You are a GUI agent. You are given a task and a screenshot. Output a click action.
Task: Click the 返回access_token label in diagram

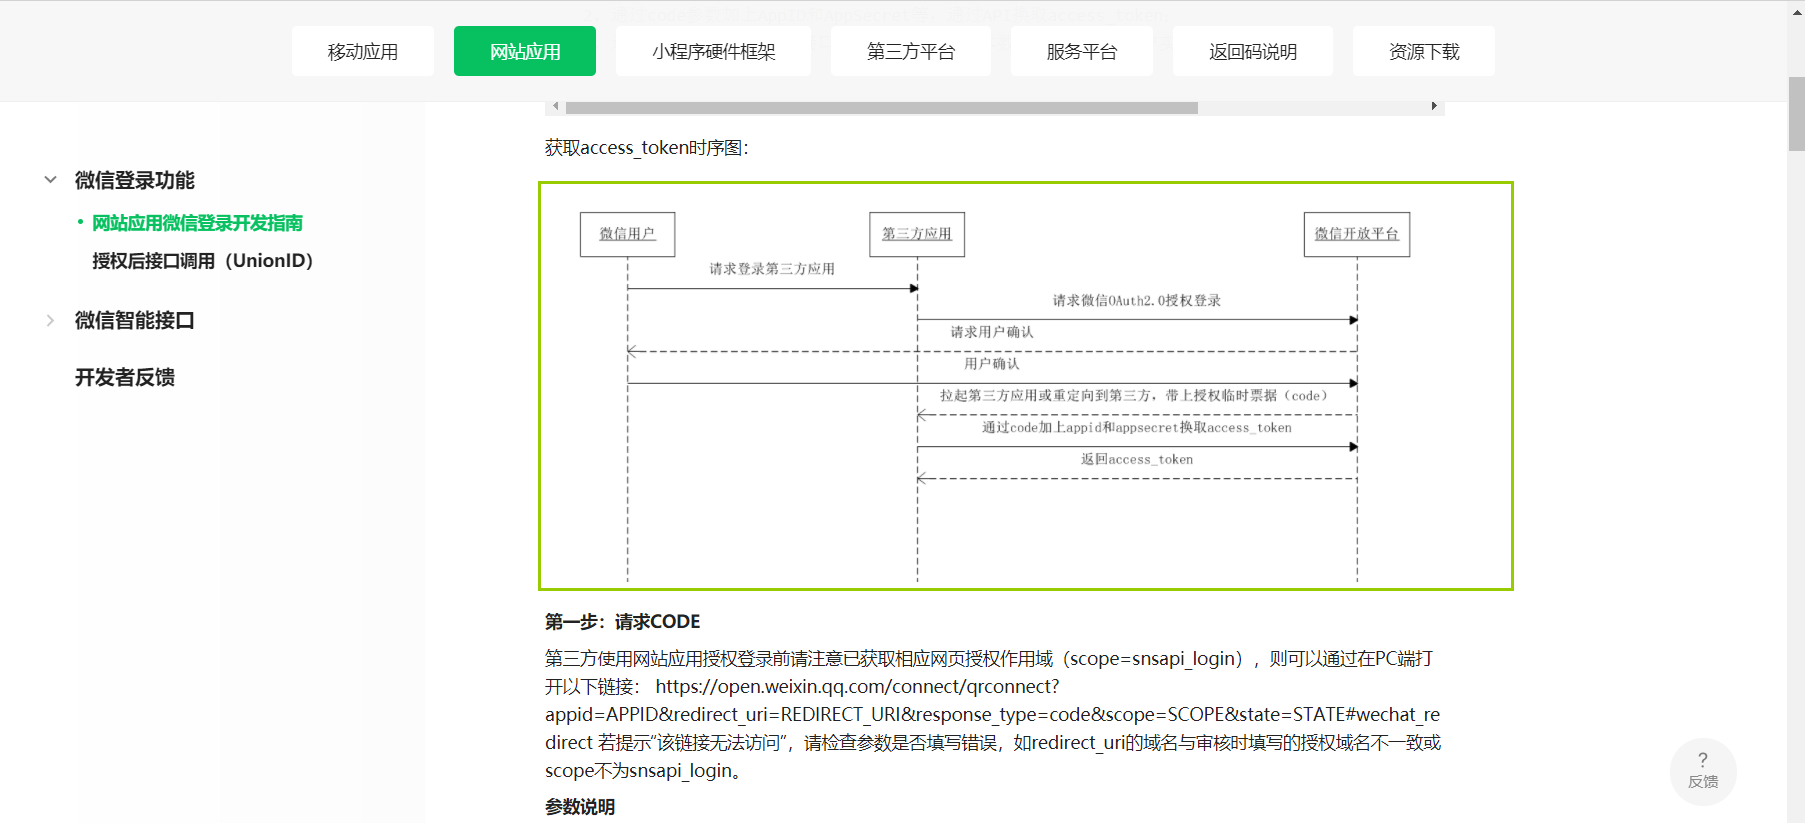coord(1137,460)
